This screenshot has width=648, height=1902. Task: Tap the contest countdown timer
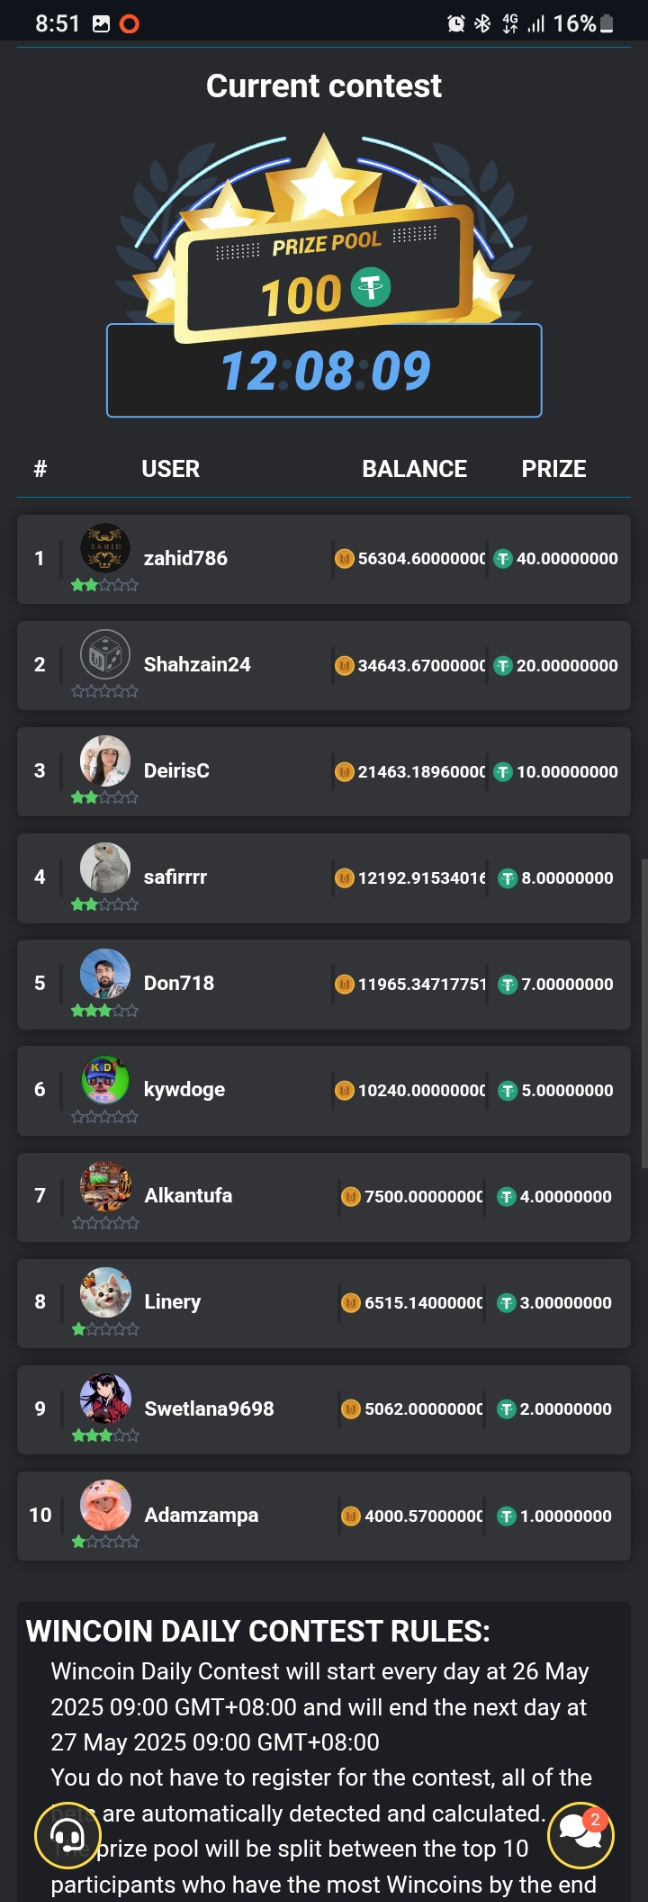(x=325, y=371)
